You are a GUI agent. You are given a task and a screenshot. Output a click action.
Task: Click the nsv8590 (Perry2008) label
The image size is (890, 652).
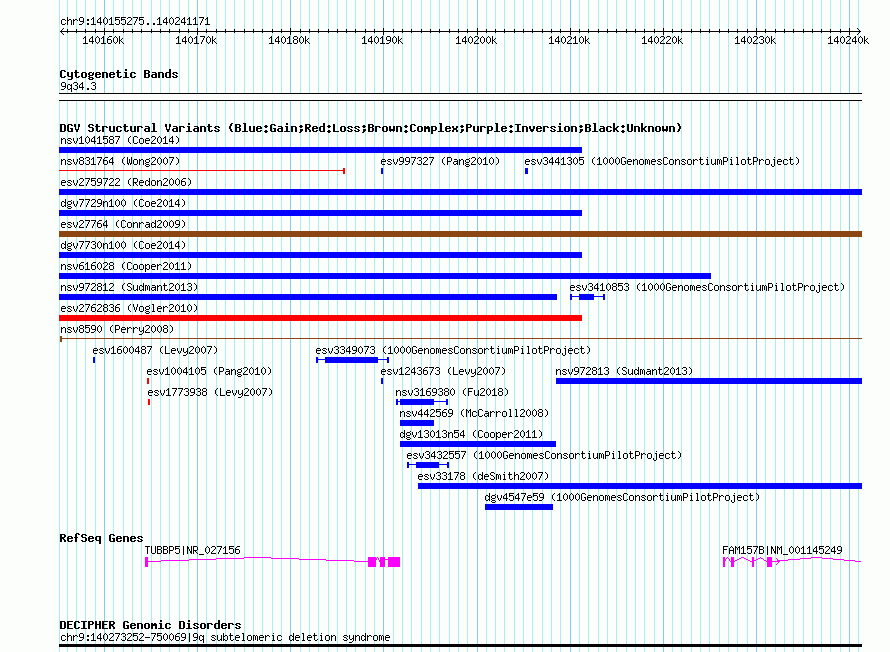117,329
